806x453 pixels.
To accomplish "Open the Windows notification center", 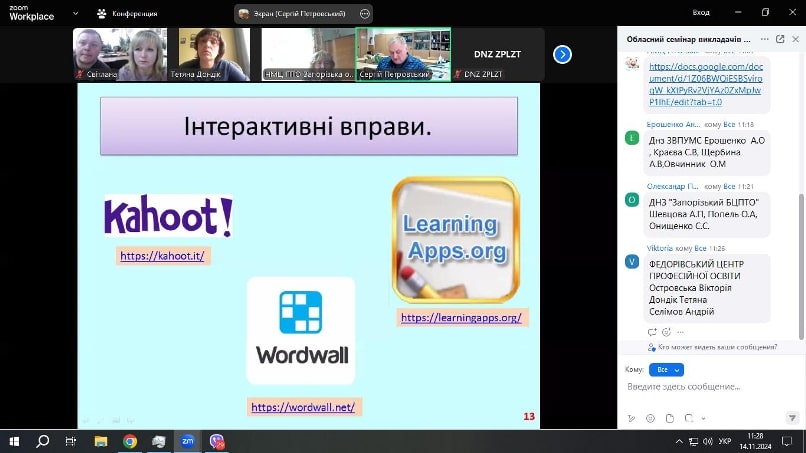I will coord(787,441).
